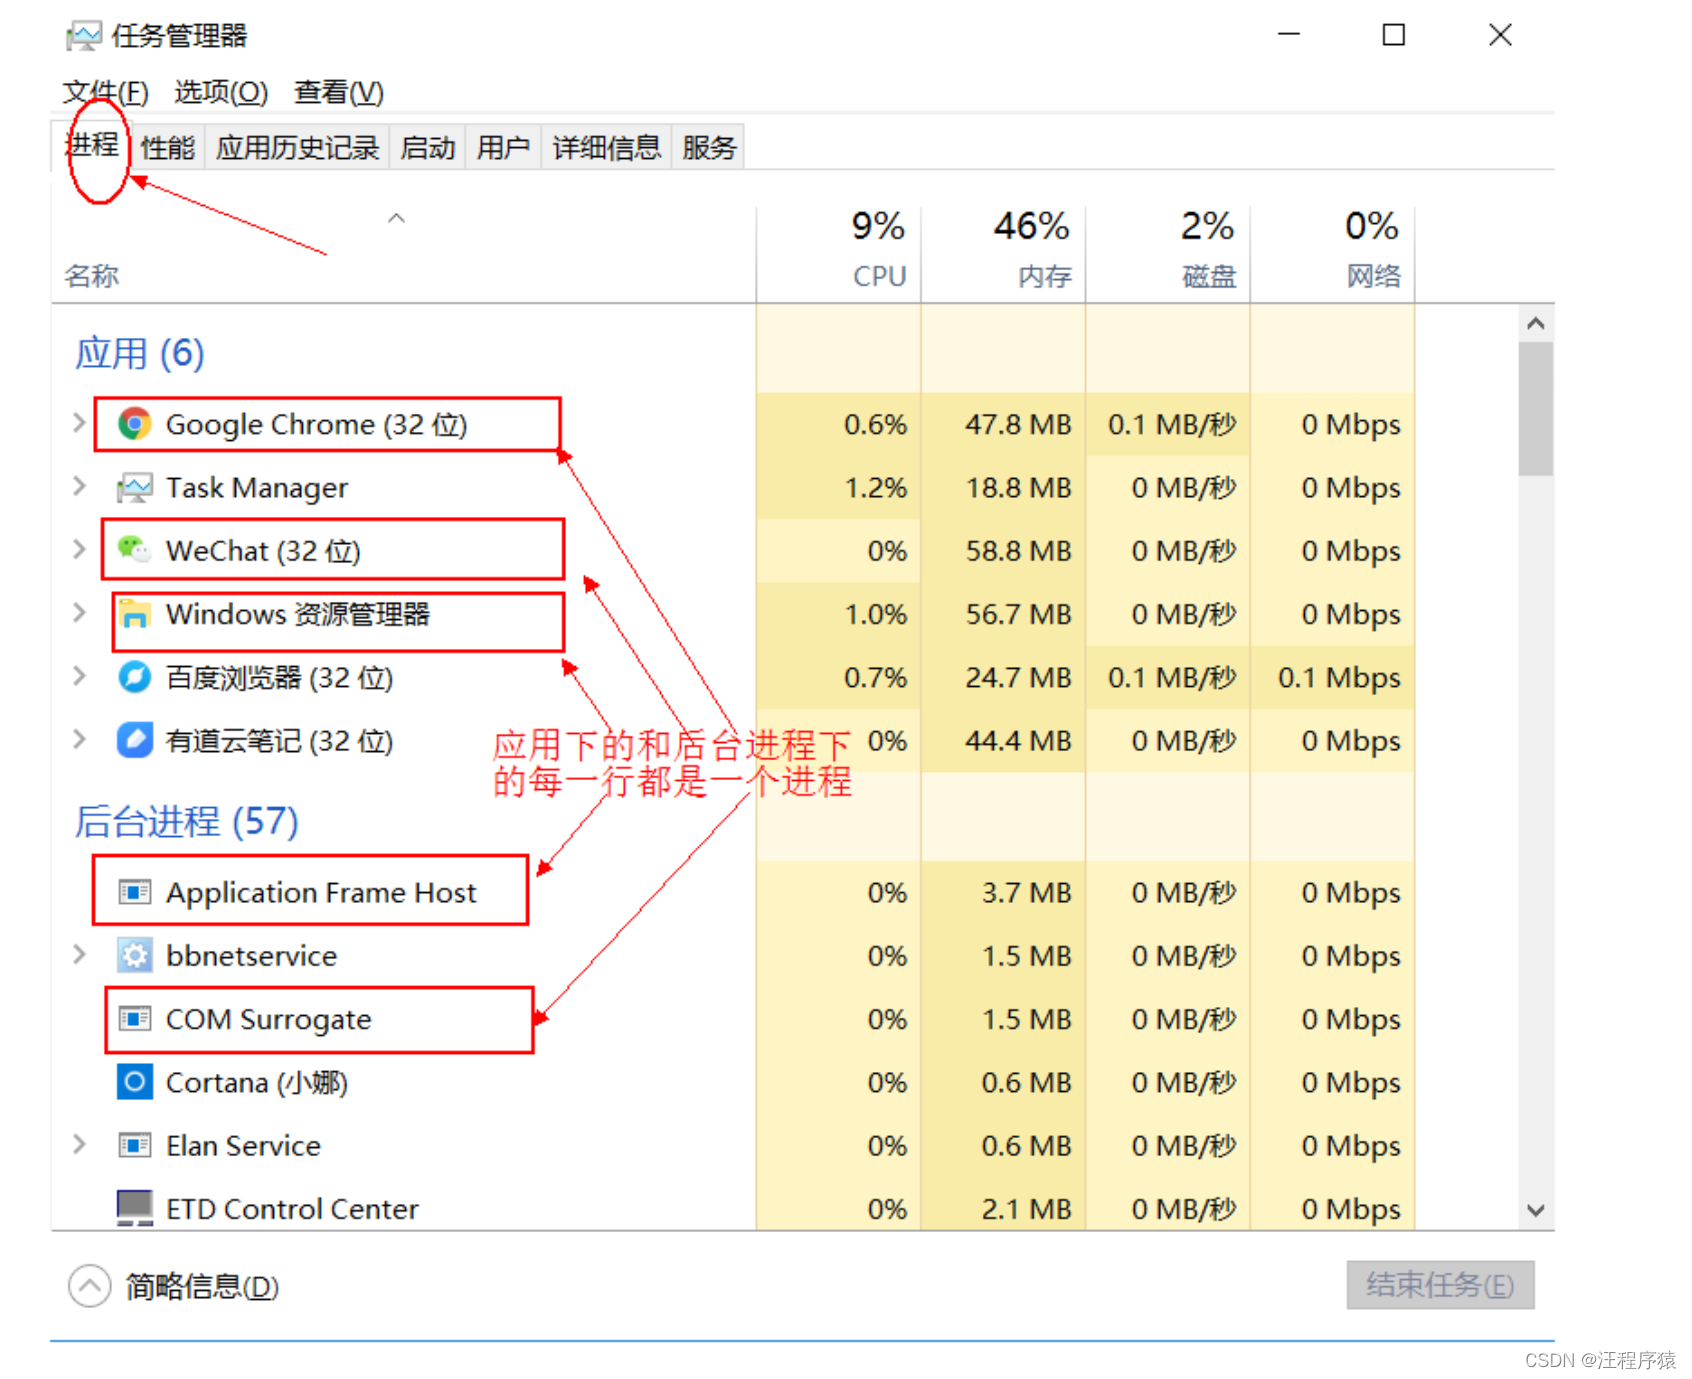Expand the 百度浏览器 process group
Screen dimensions: 1692x1379
[79, 676]
